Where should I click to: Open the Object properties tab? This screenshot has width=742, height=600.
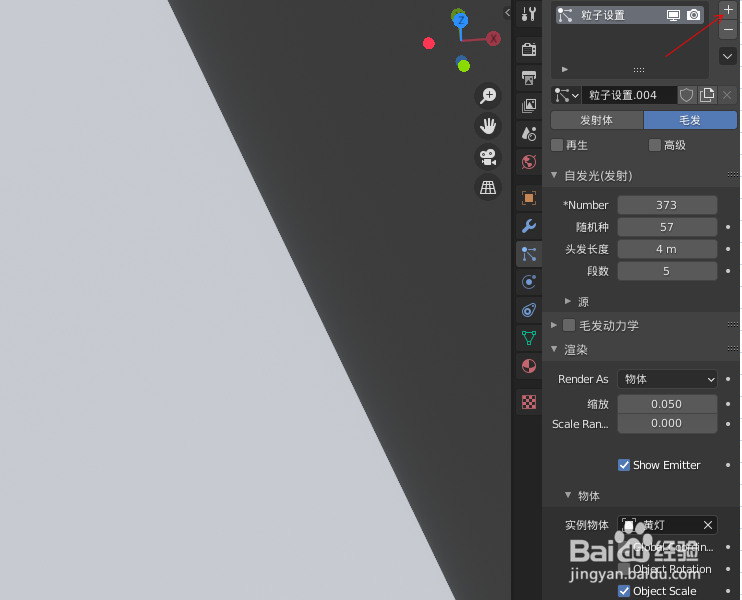point(529,197)
